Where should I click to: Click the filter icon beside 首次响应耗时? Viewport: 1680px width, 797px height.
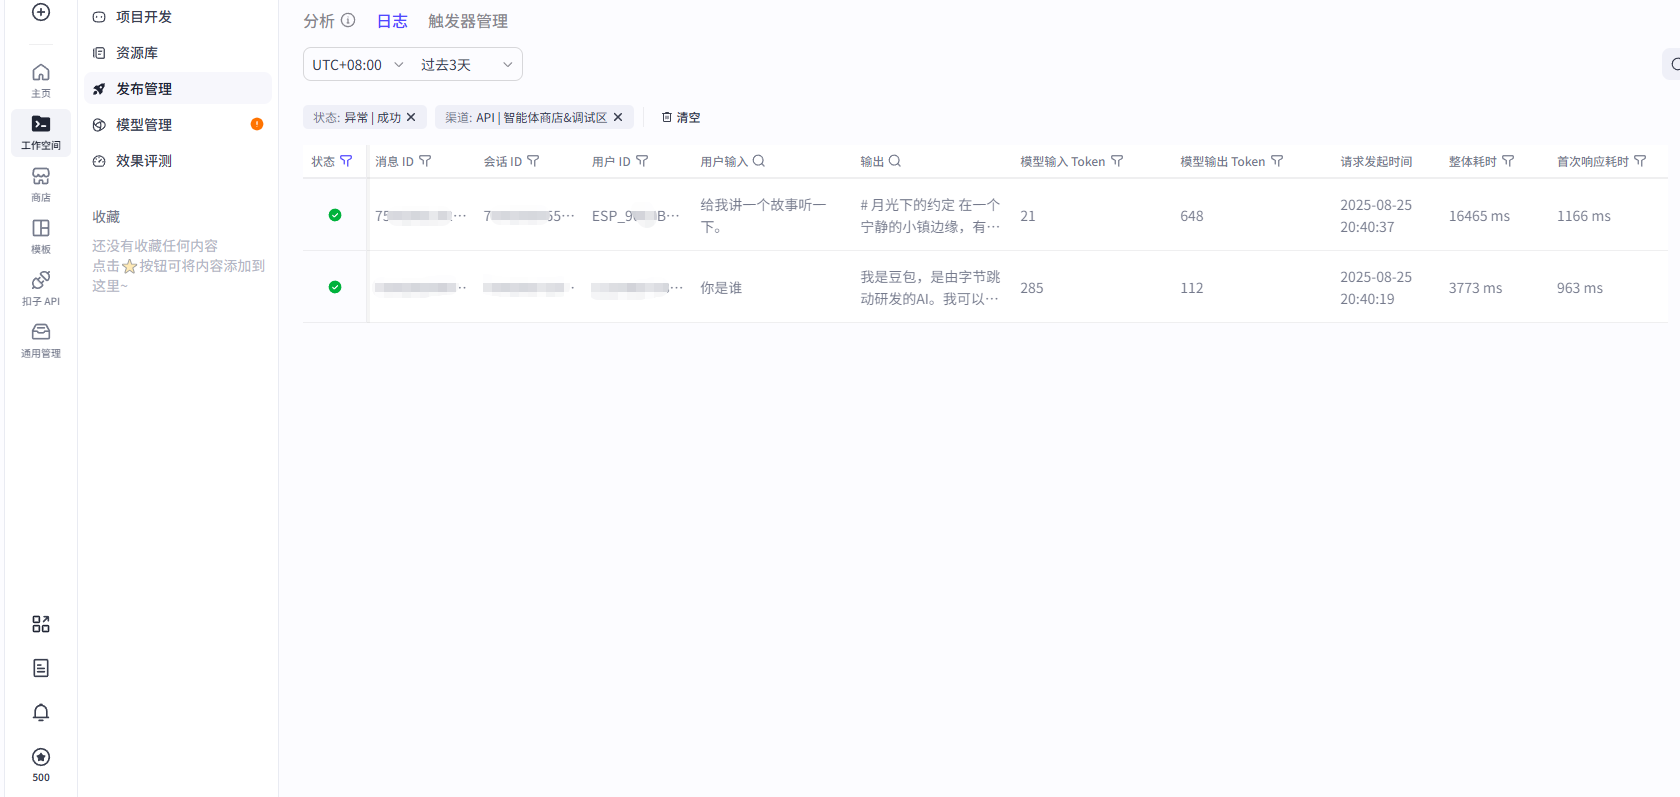1640,161
